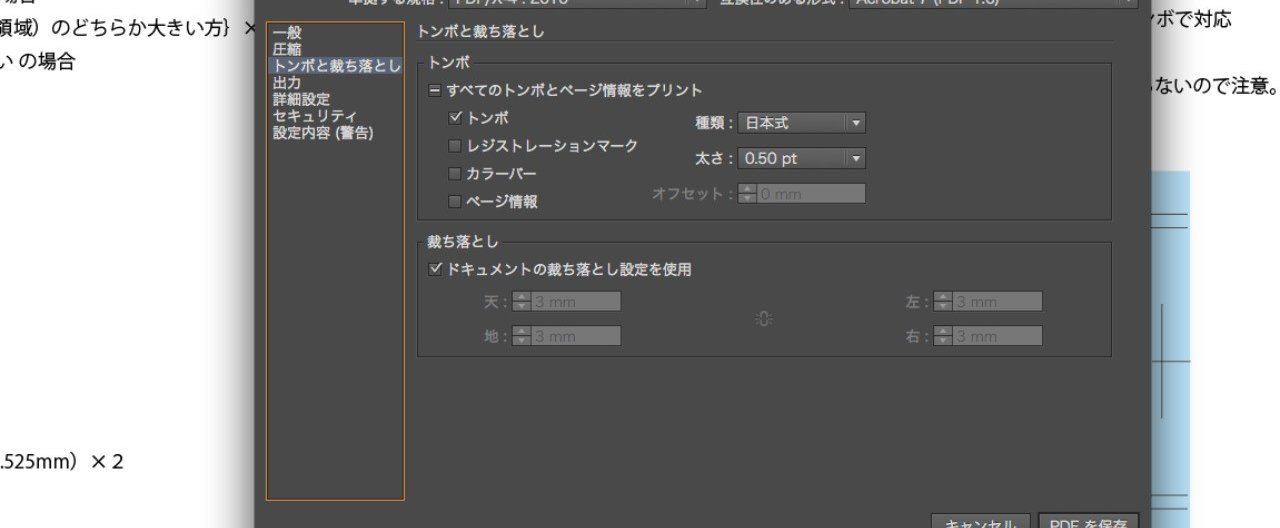The width and height of the screenshot is (1280, 528).
Task: Click the 右 3 mm bleed field
Action: pos(998,336)
